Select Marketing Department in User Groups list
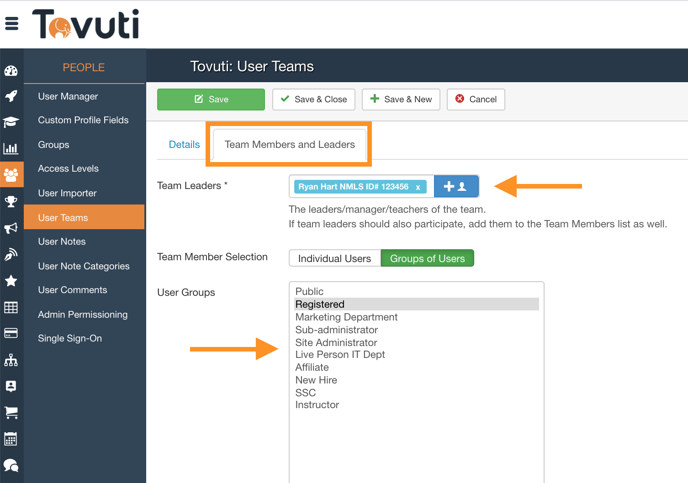 [346, 317]
